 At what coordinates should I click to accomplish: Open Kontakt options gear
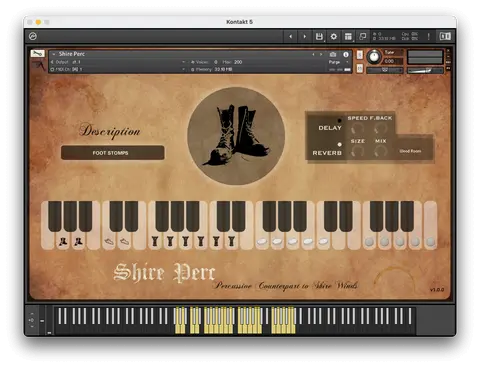pyautogui.click(x=333, y=36)
